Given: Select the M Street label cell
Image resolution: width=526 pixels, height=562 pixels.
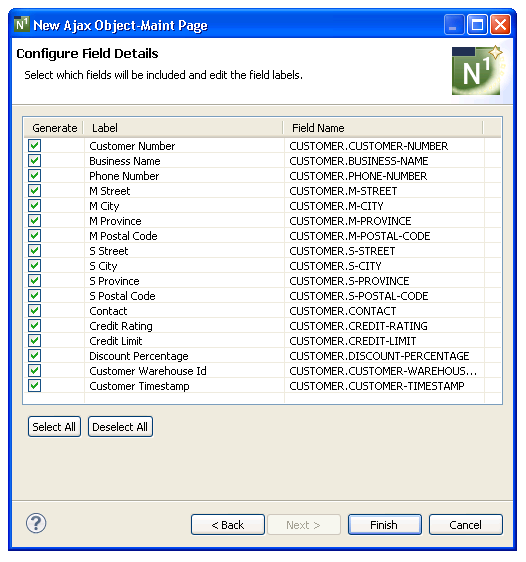Looking at the screenshot, I should [185, 191].
